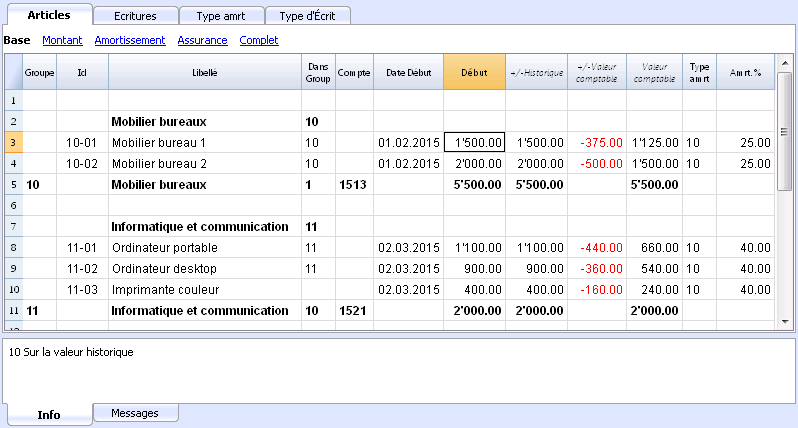Click the Début total '5'500.00' in row 5
This screenshot has width=798, height=428.
pyautogui.click(x=474, y=184)
